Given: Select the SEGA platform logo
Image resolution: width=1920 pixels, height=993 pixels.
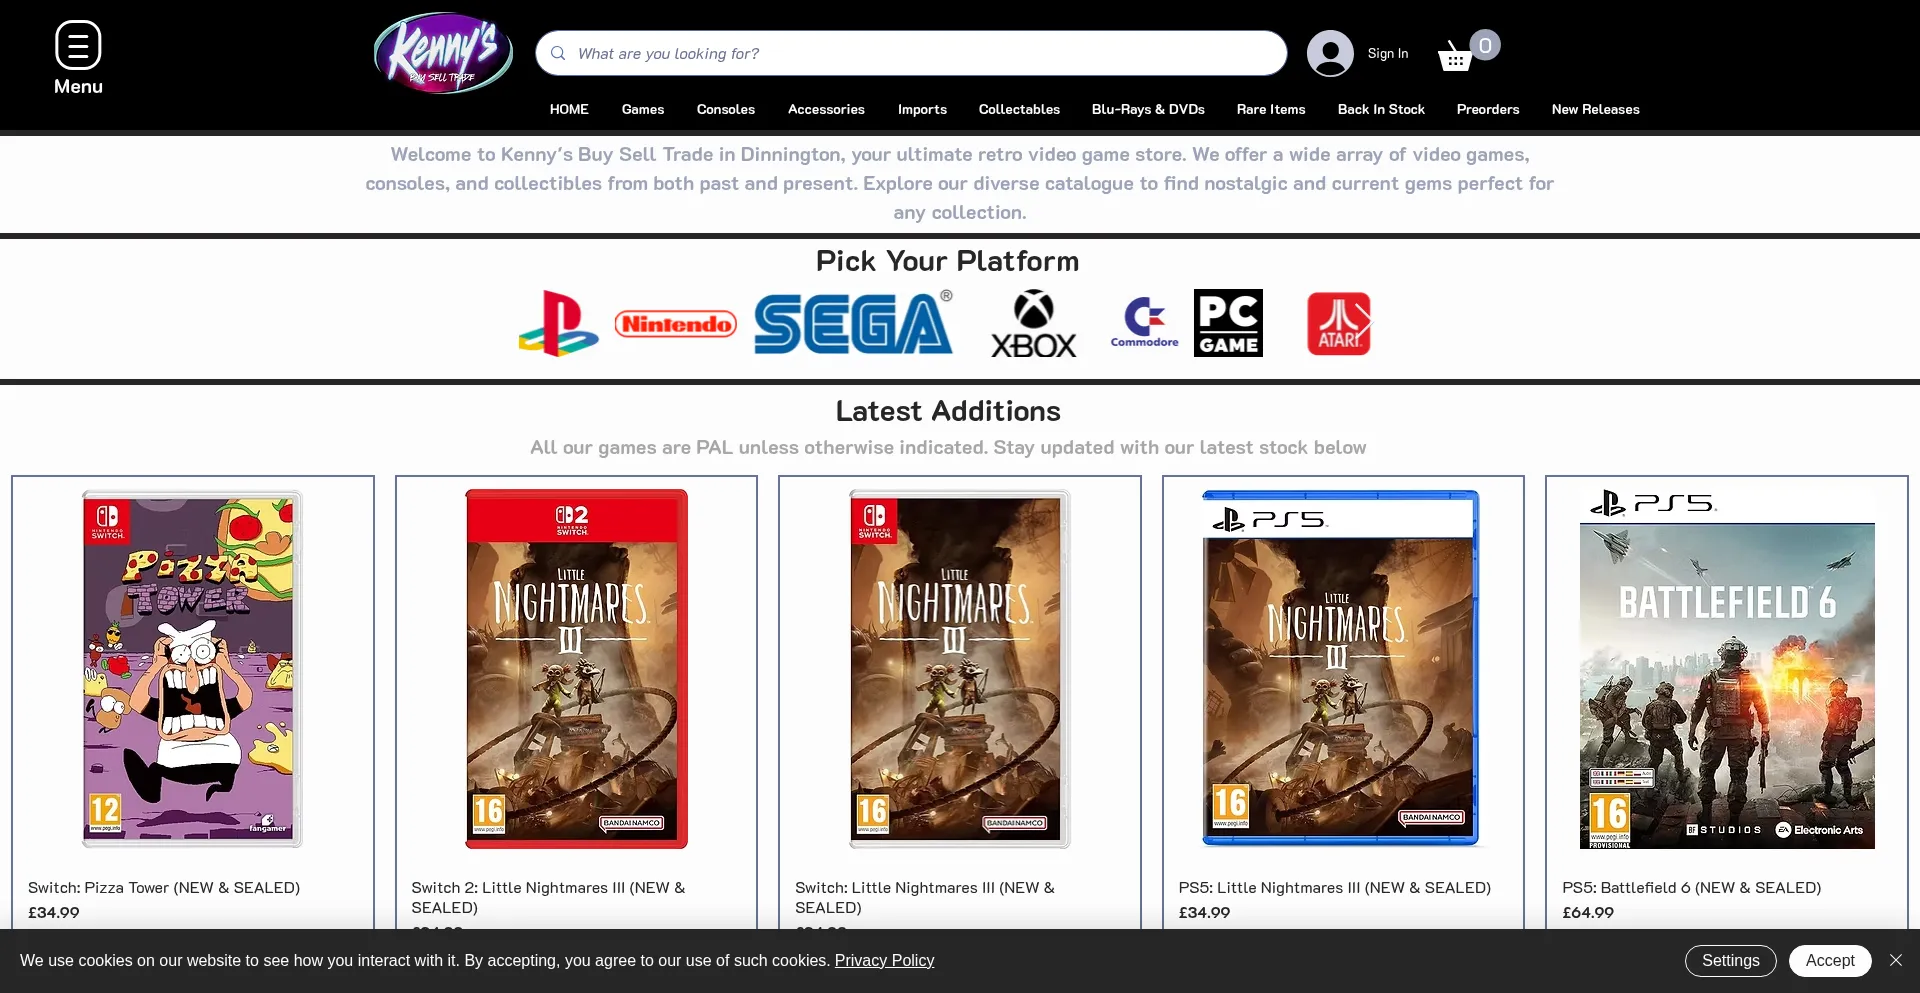Looking at the screenshot, I should 854,322.
